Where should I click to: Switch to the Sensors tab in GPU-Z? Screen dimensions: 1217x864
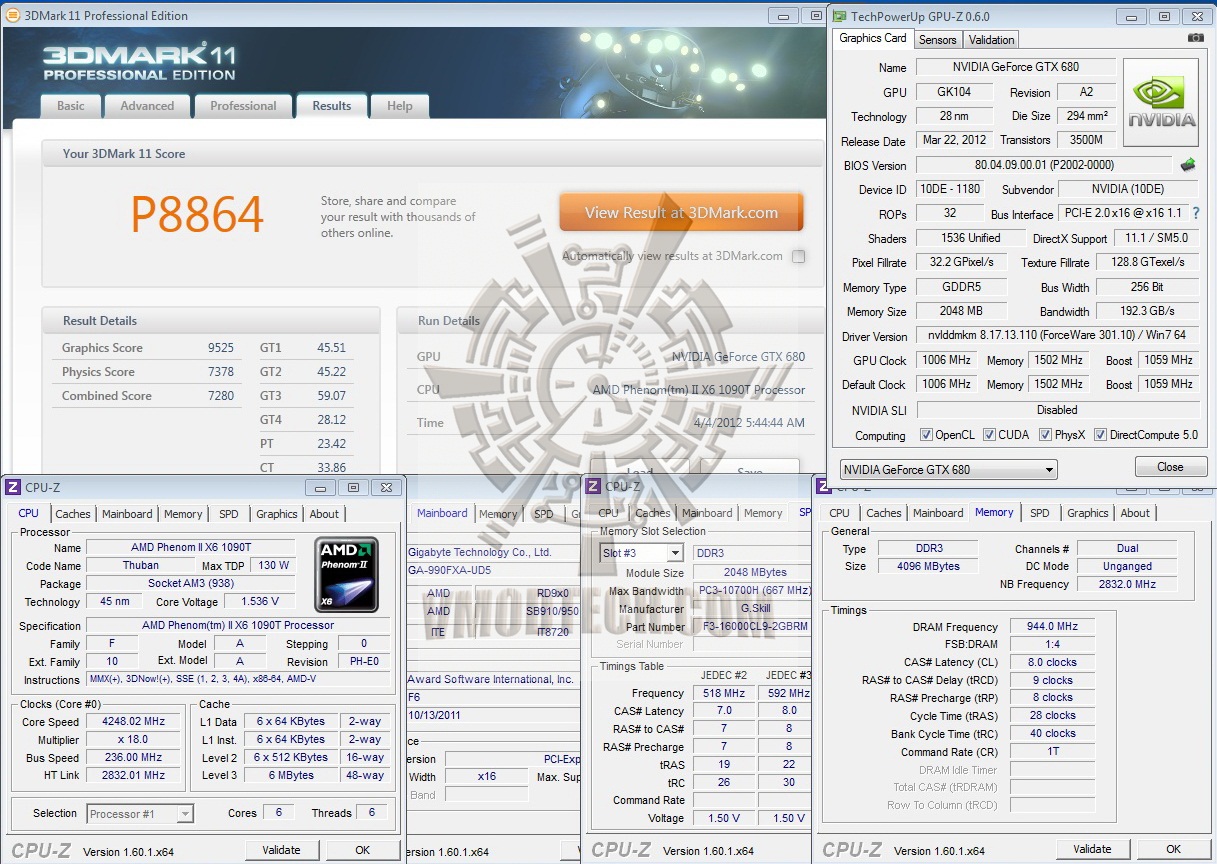point(938,40)
